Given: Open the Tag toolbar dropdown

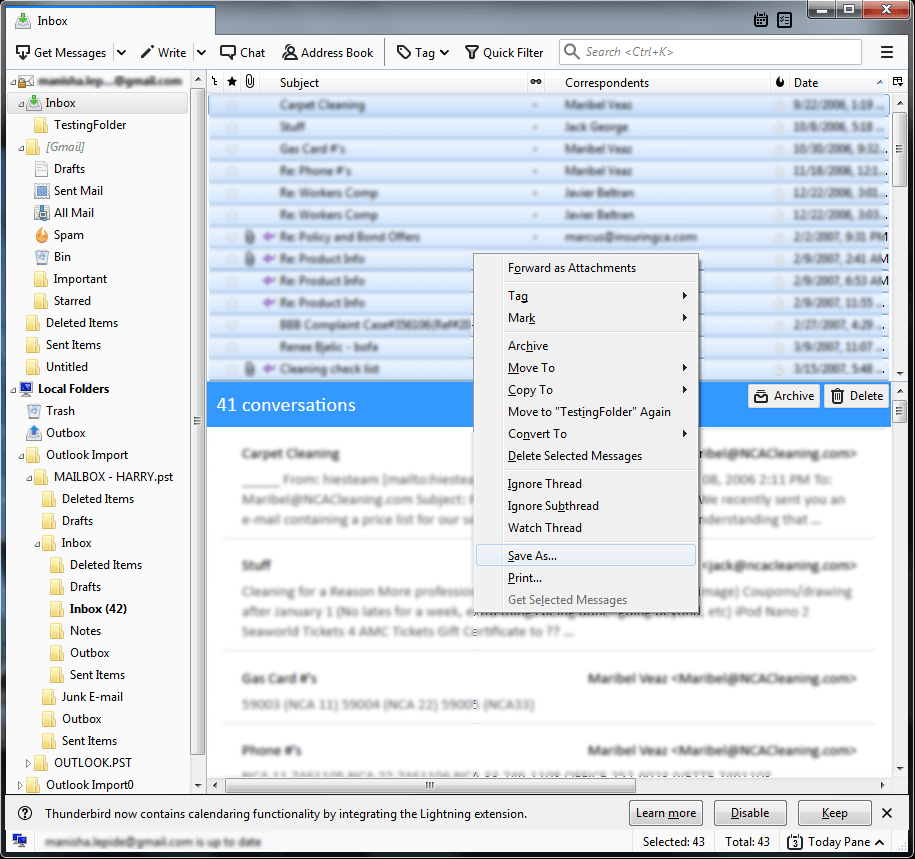Looking at the screenshot, I should point(423,53).
